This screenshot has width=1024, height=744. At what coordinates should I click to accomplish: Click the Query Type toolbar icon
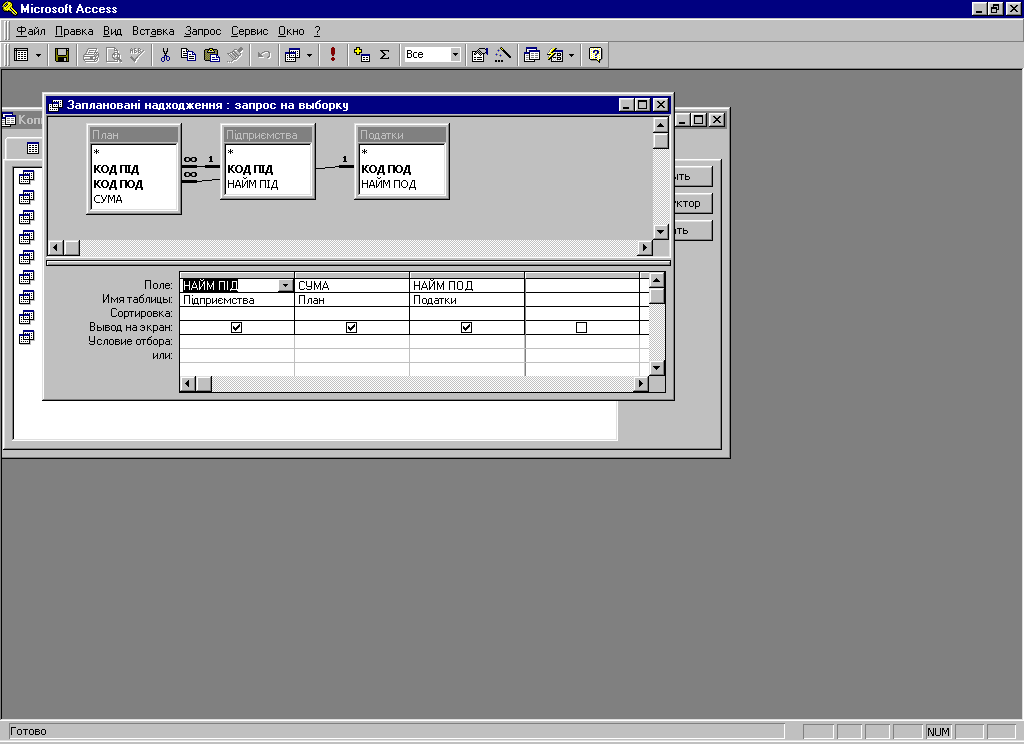coord(293,55)
